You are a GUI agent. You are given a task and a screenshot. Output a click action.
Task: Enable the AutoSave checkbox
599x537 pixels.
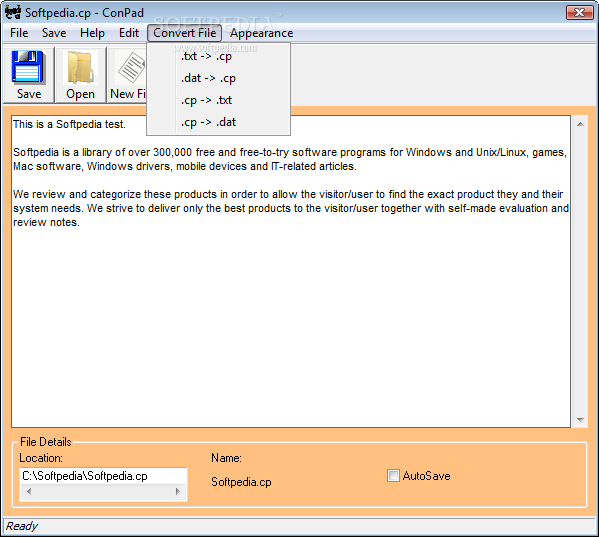tap(393, 476)
